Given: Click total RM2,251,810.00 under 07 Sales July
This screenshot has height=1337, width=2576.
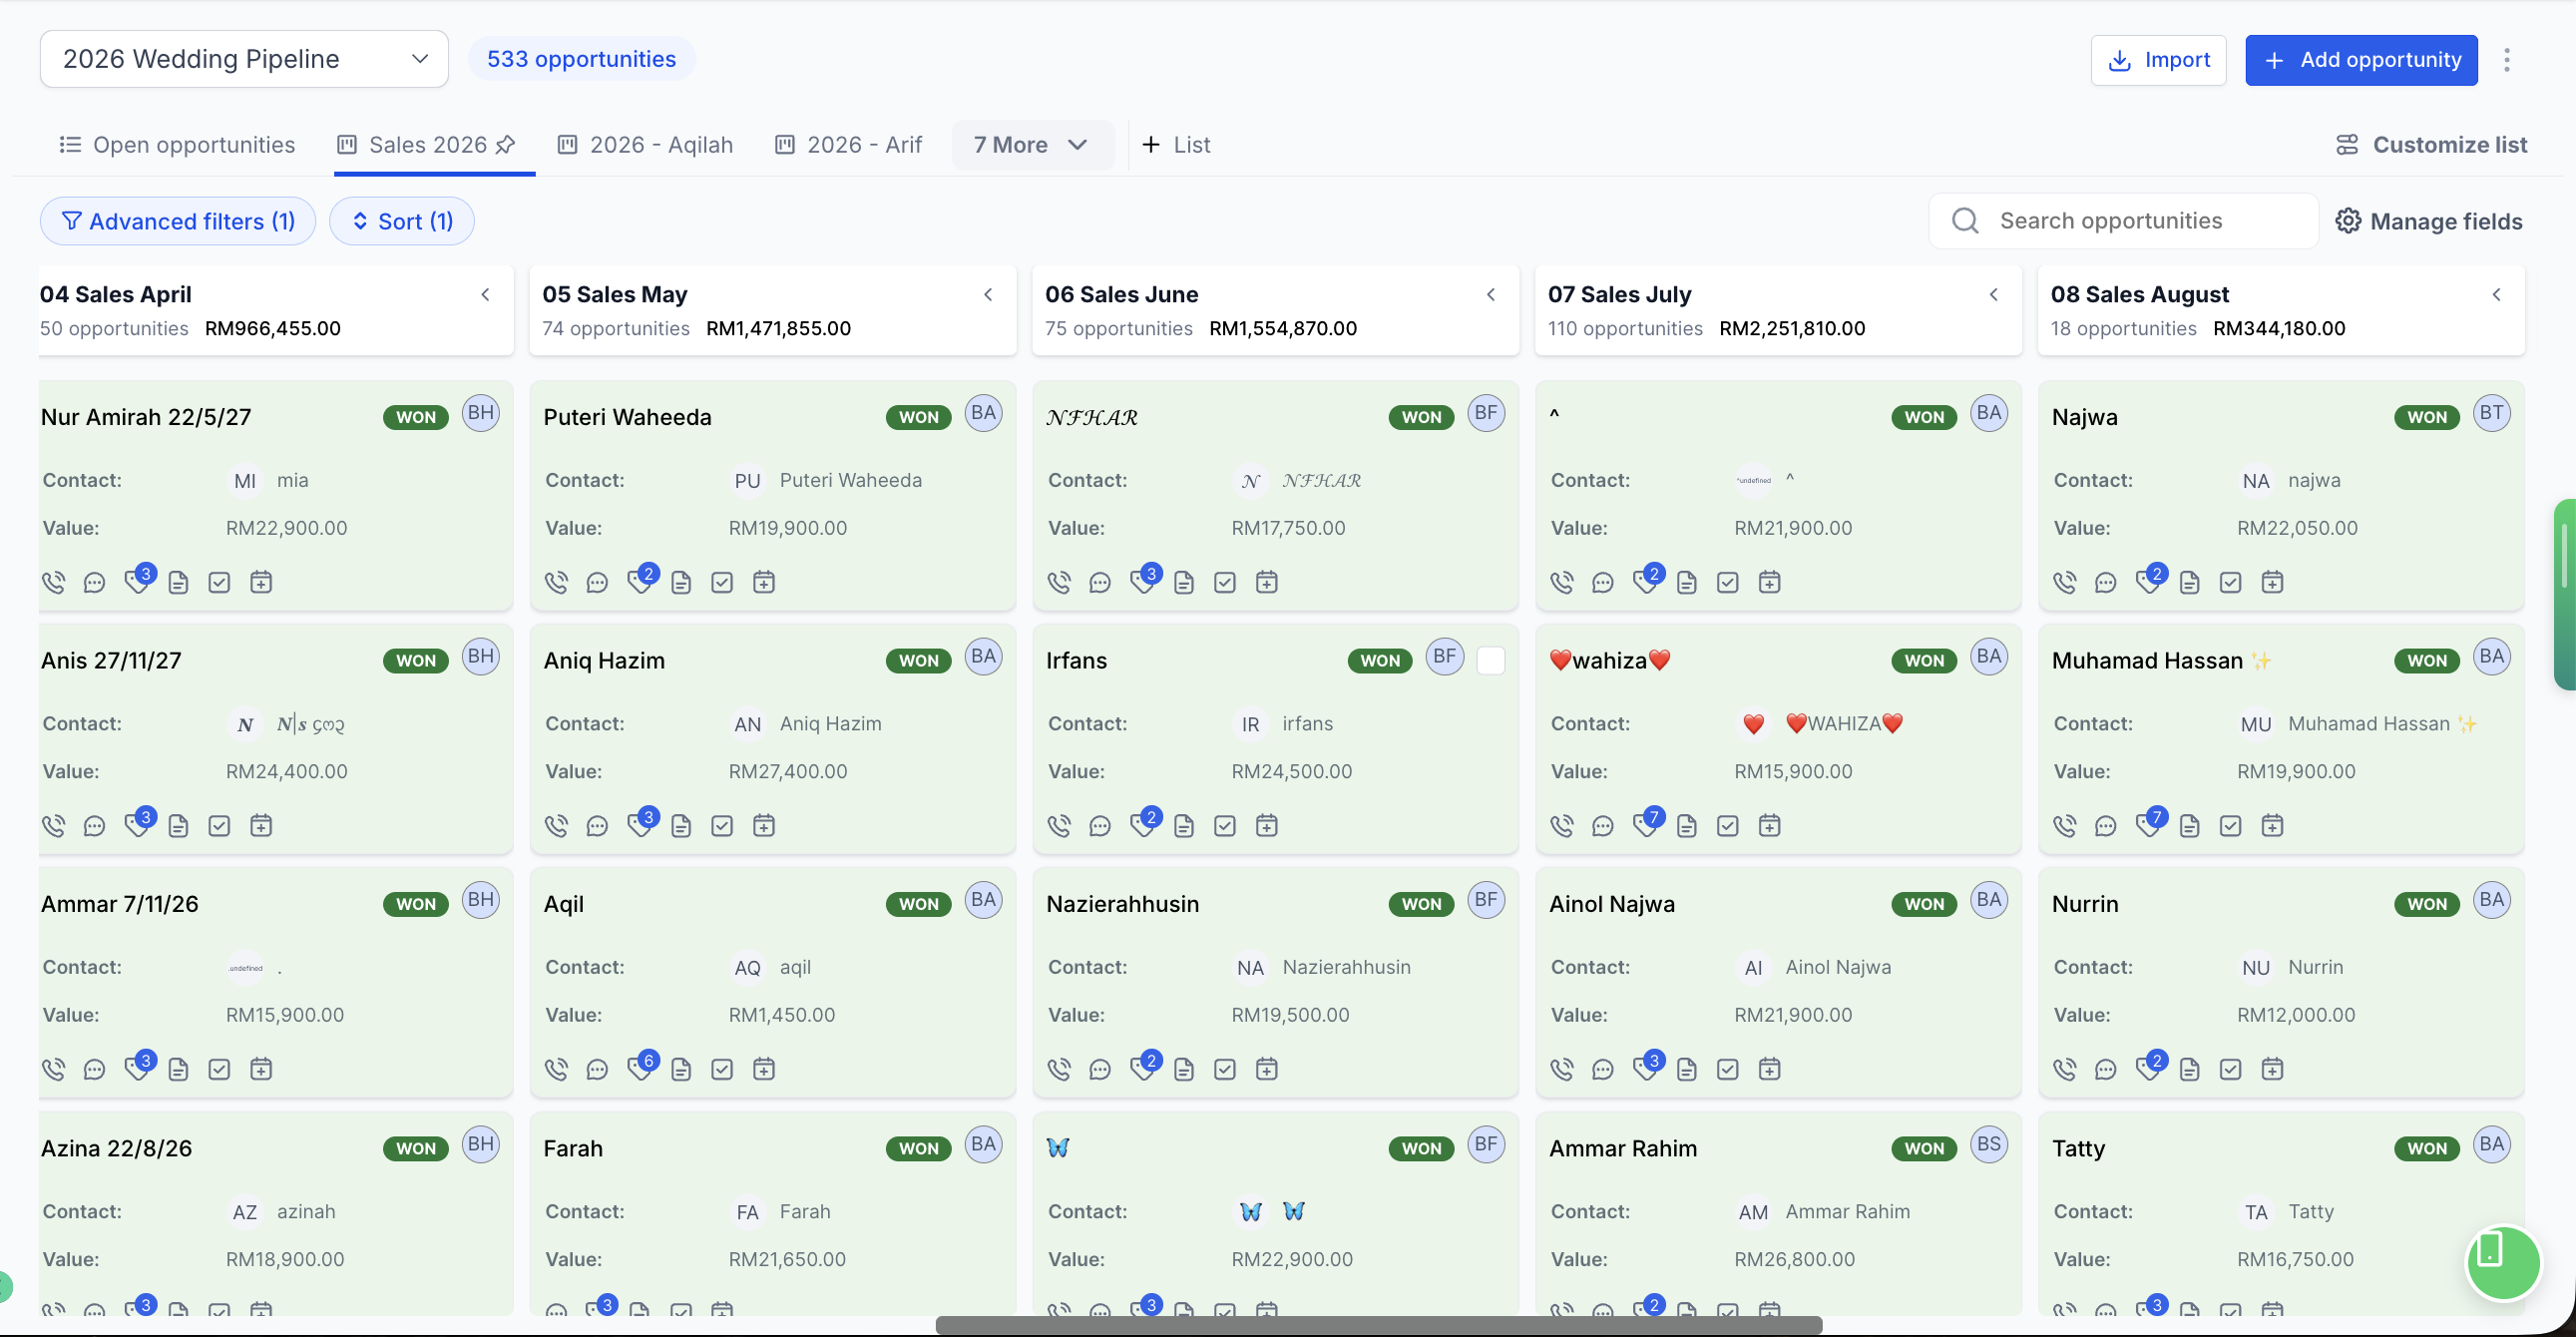Looking at the screenshot, I should click(x=1792, y=328).
